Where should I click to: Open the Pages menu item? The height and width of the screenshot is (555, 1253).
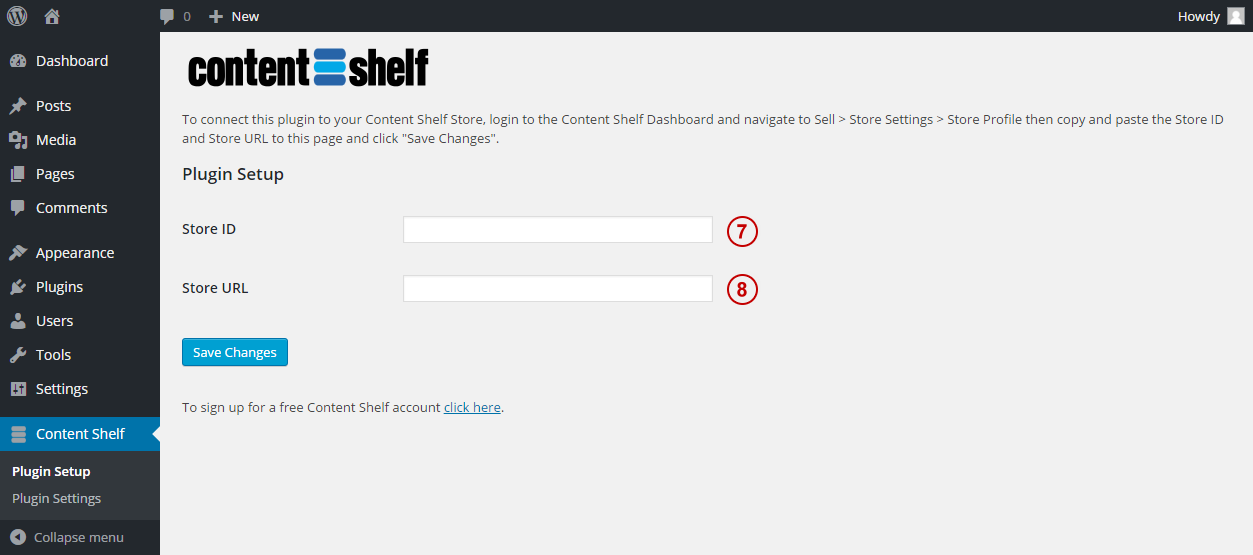click(x=80, y=174)
